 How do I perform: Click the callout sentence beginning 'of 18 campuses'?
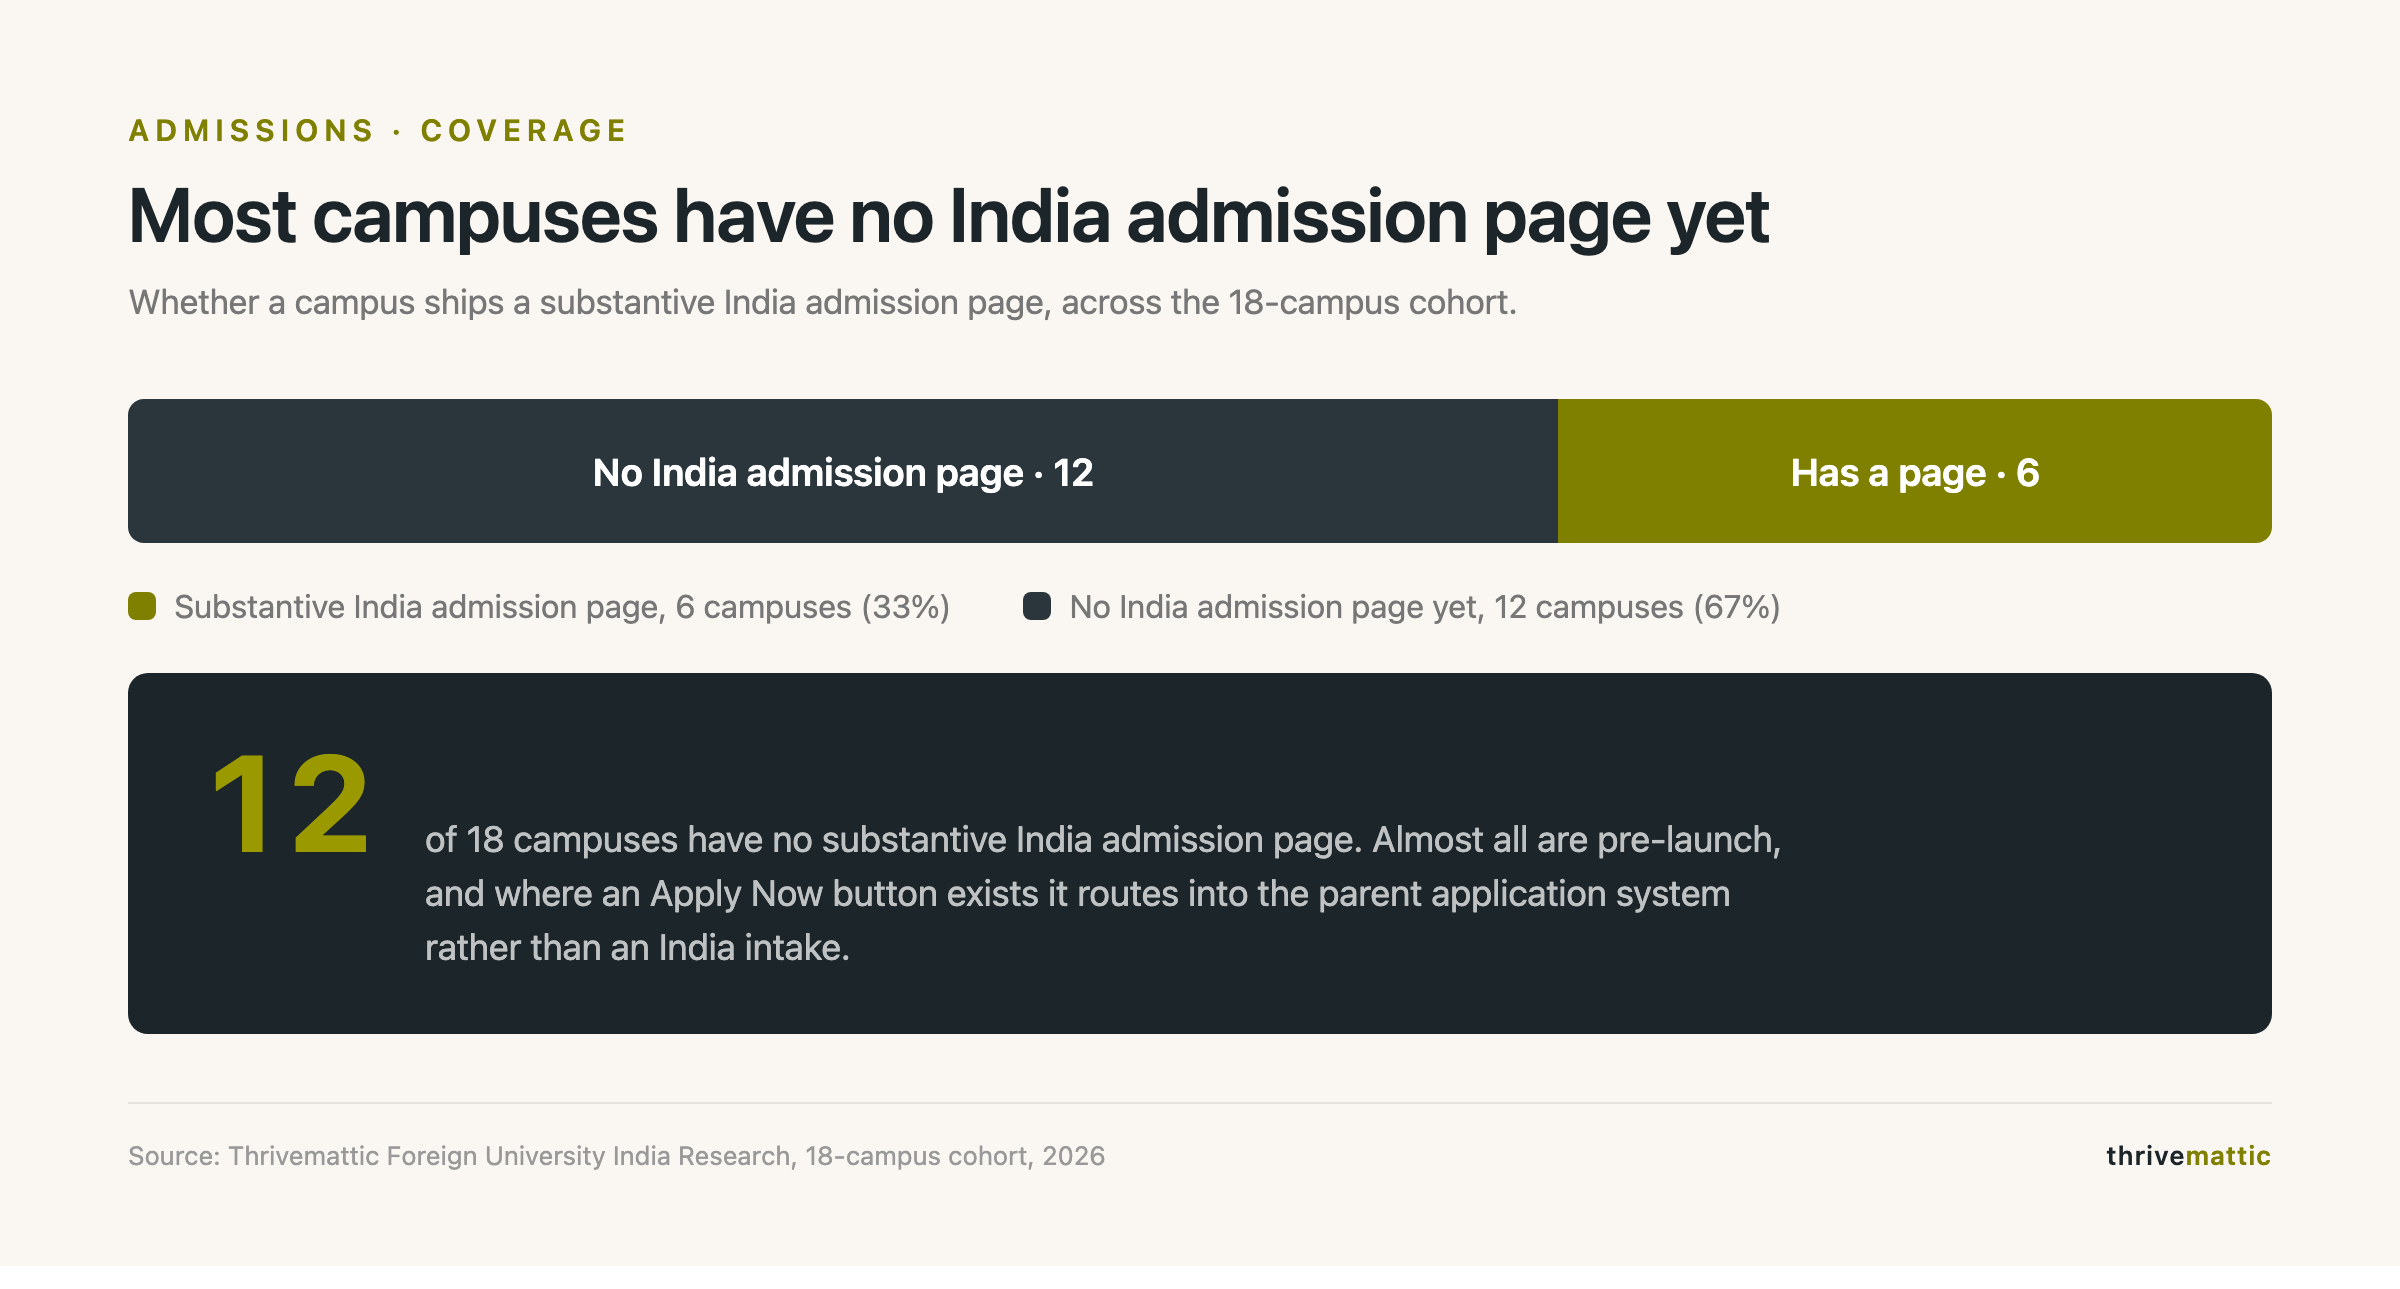[1103, 893]
